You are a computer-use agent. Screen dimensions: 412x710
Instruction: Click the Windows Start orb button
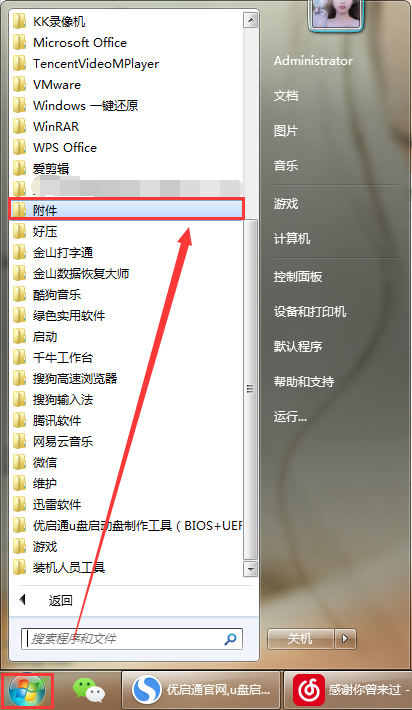click(x=27, y=691)
